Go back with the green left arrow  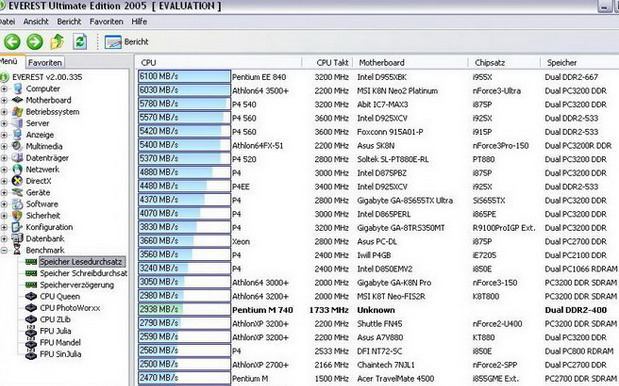coord(12,41)
